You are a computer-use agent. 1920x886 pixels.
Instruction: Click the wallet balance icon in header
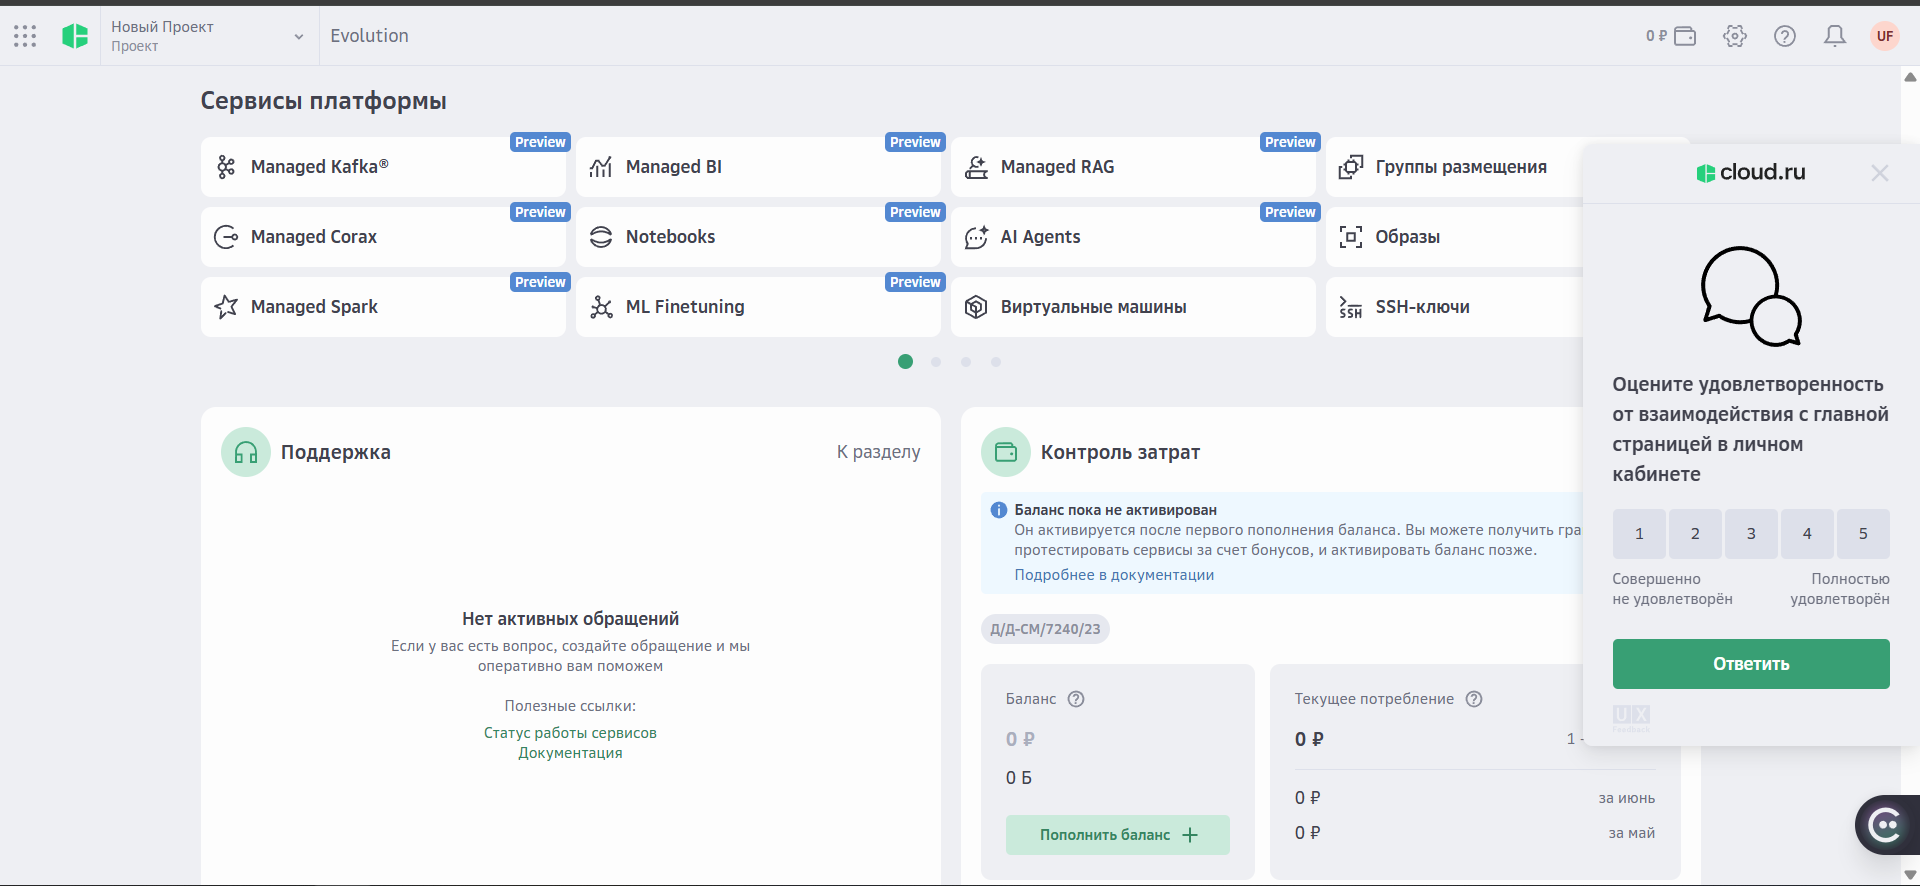pos(1685,36)
